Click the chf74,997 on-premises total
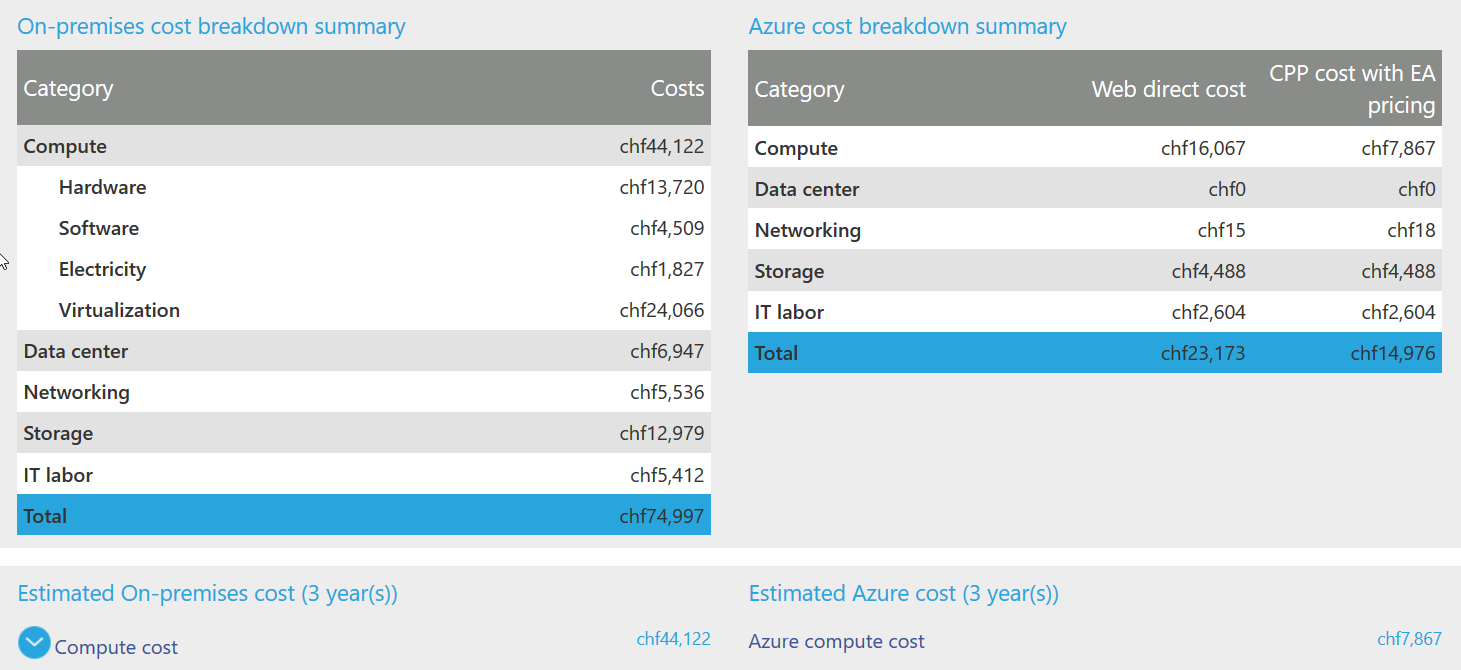This screenshot has height=670, width=1461. (662, 516)
